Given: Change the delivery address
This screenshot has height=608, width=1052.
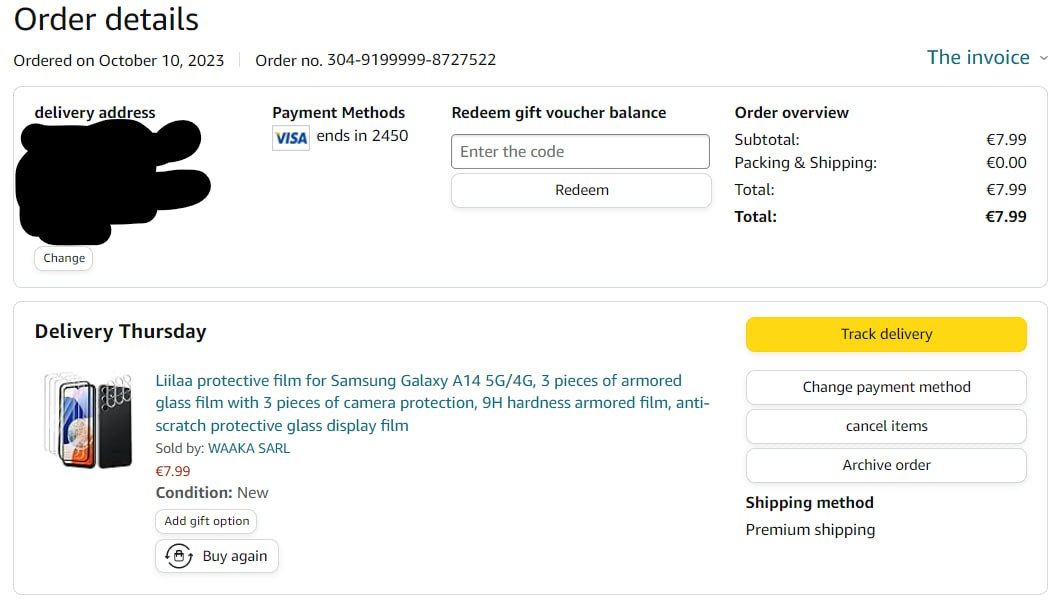Looking at the screenshot, I should click(64, 258).
